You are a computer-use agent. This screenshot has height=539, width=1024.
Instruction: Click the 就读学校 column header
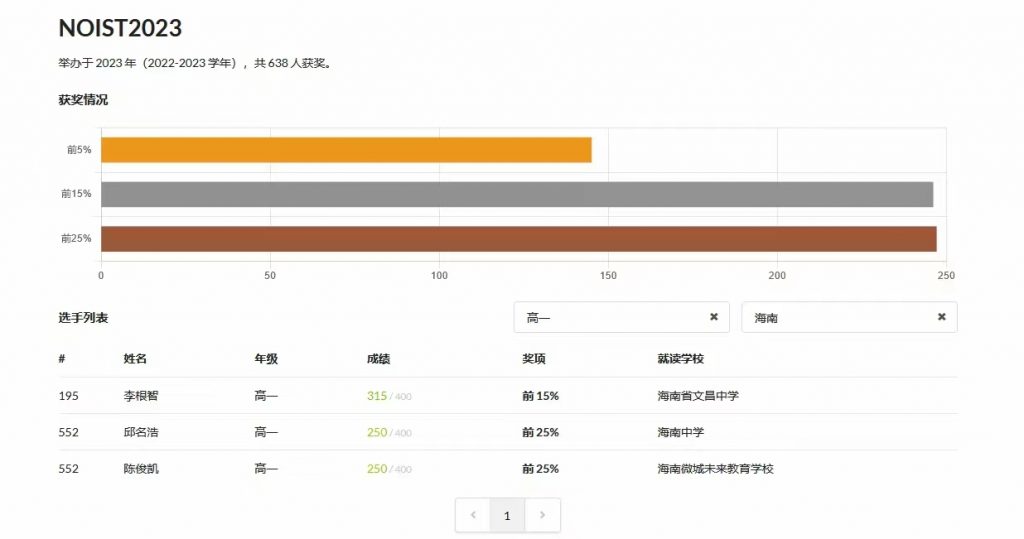coord(681,359)
